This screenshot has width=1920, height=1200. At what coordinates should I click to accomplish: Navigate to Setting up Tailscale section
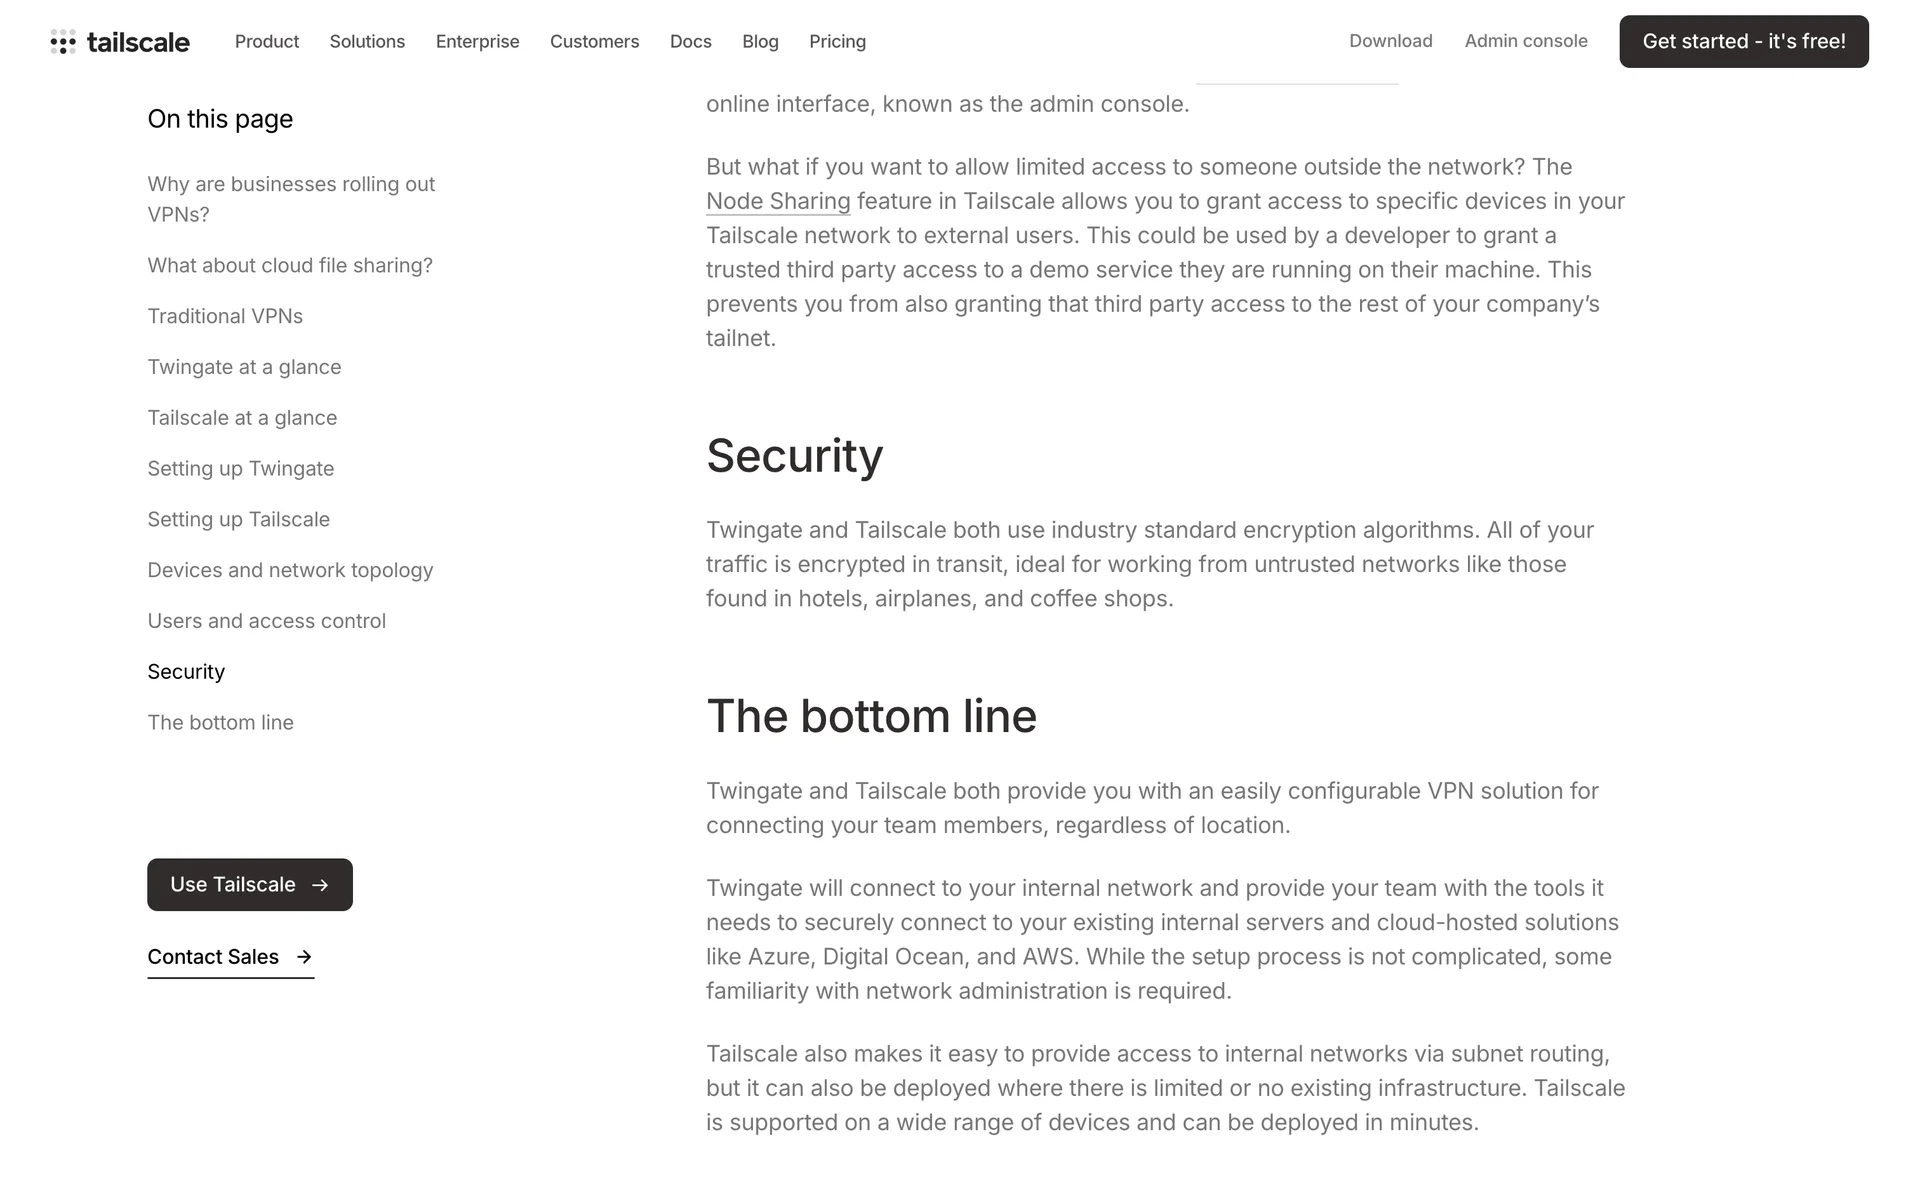[x=238, y=519]
